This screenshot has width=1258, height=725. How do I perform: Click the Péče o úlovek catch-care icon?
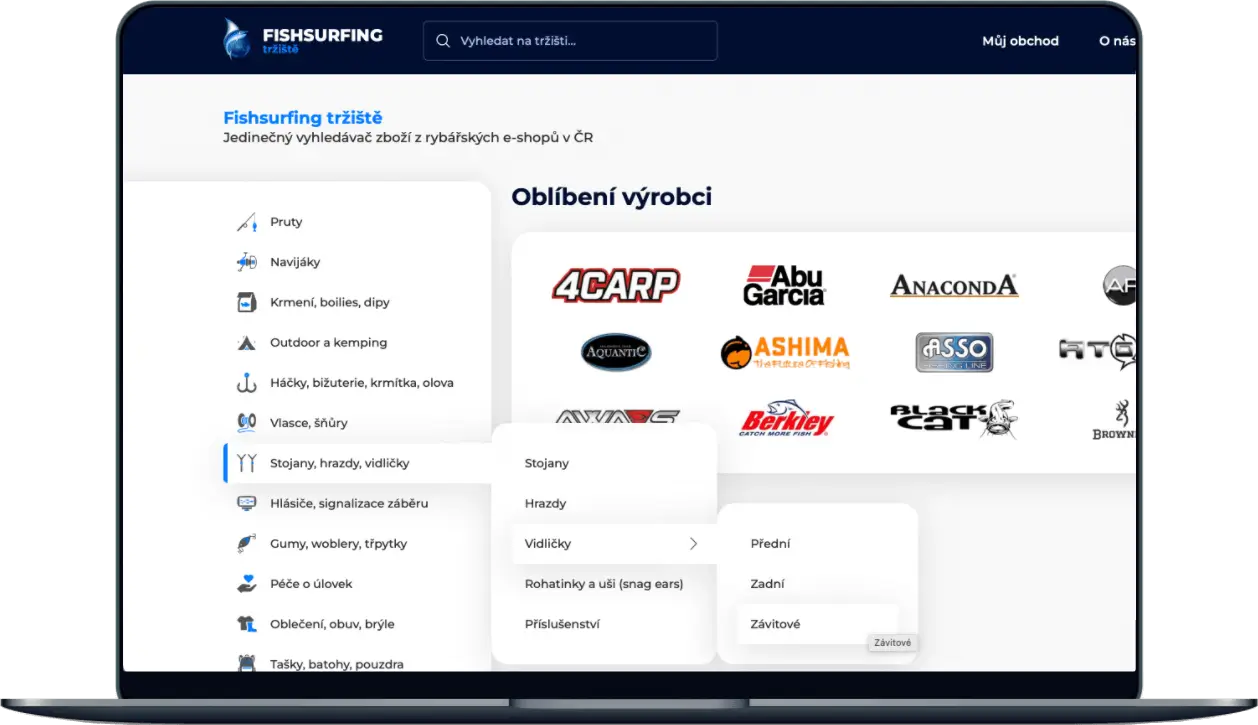[246, 583]
